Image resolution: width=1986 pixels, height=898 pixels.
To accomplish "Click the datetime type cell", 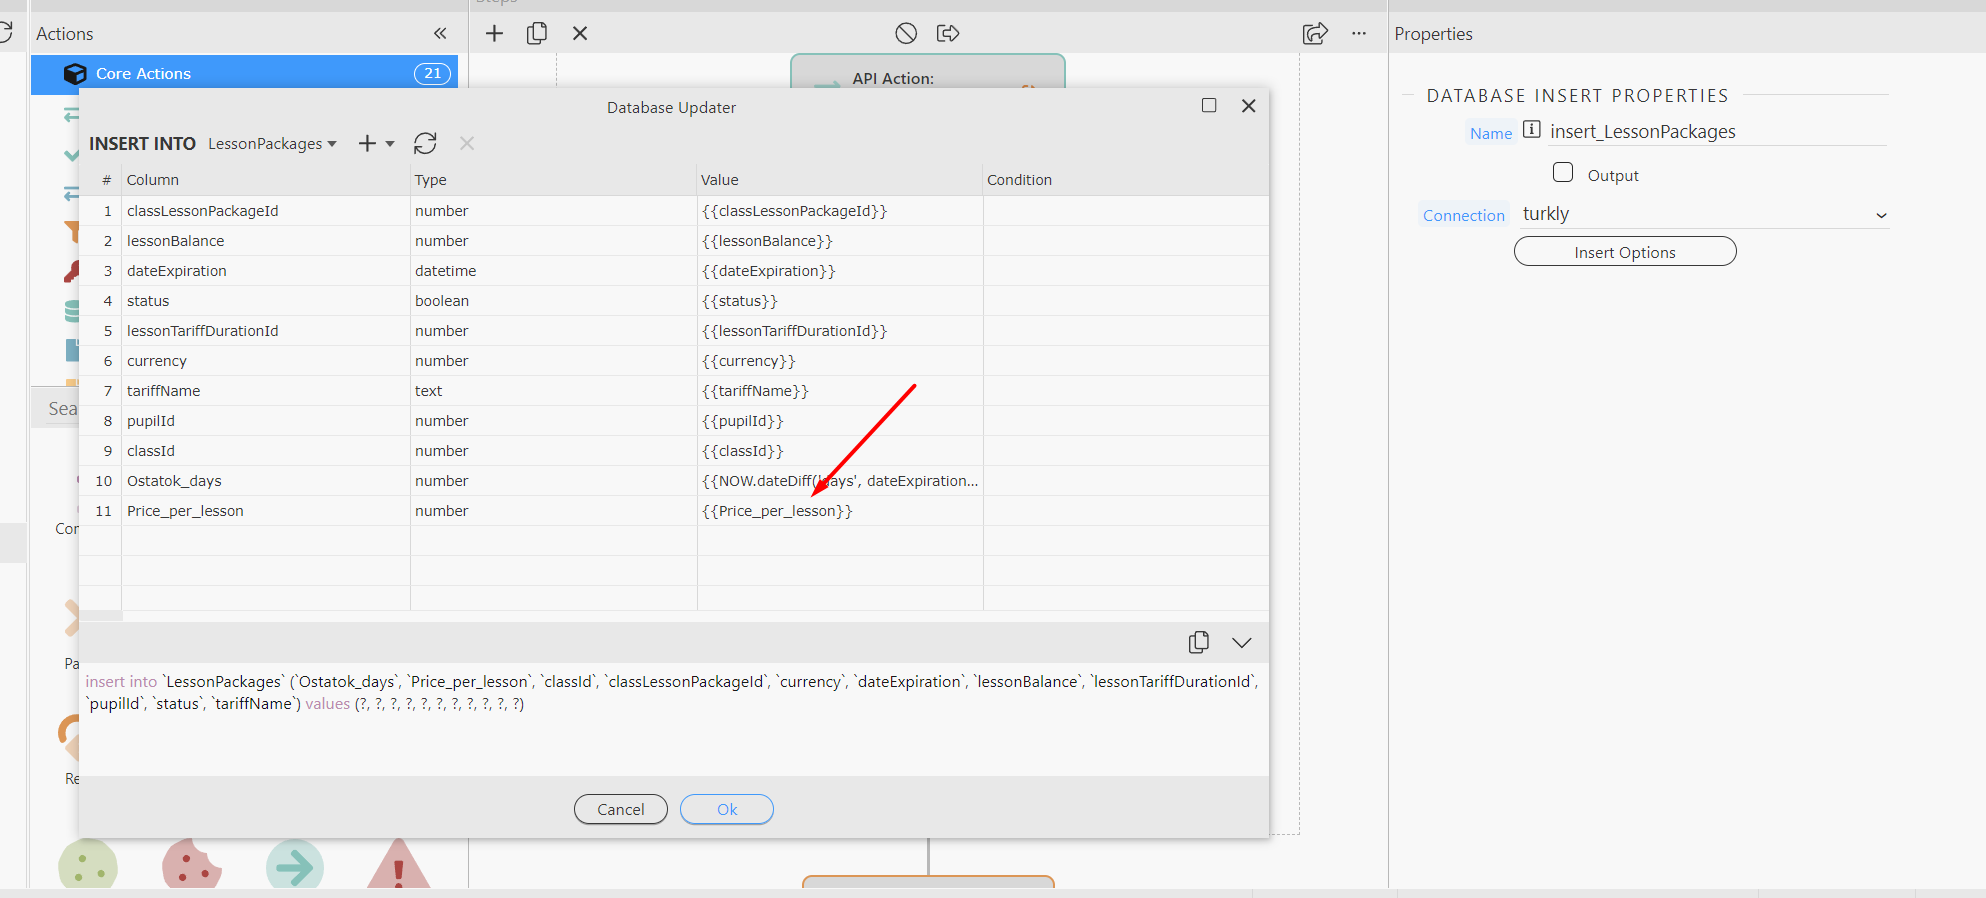I will pos(554,271).
